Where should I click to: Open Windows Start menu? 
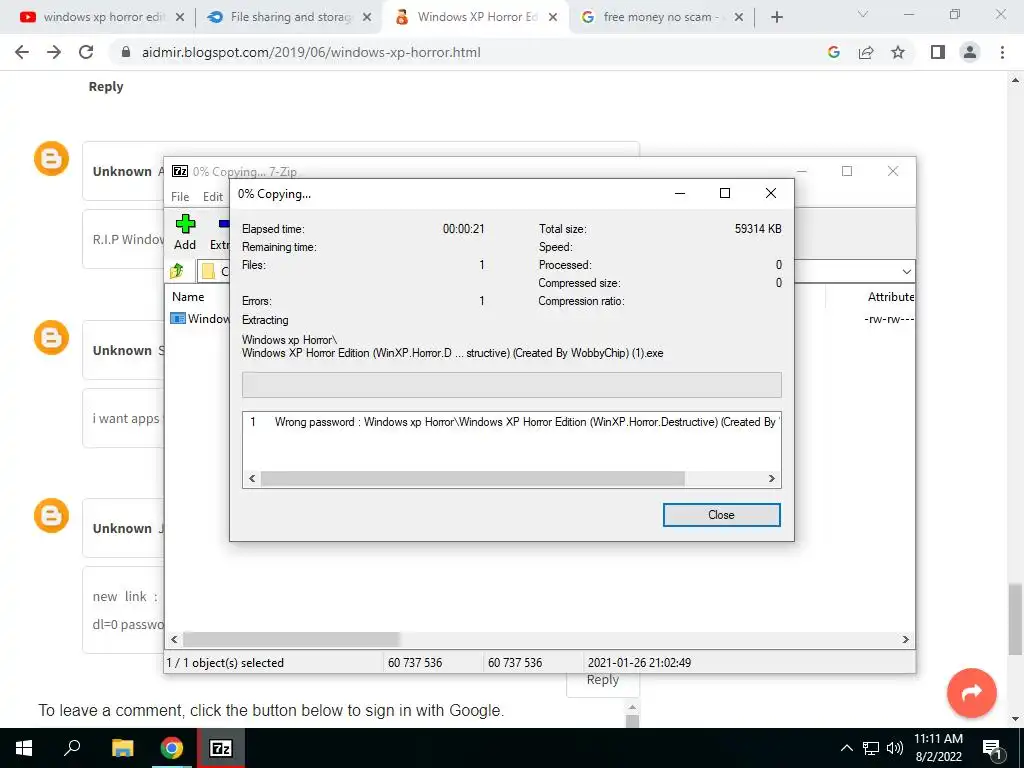point(24,748)
